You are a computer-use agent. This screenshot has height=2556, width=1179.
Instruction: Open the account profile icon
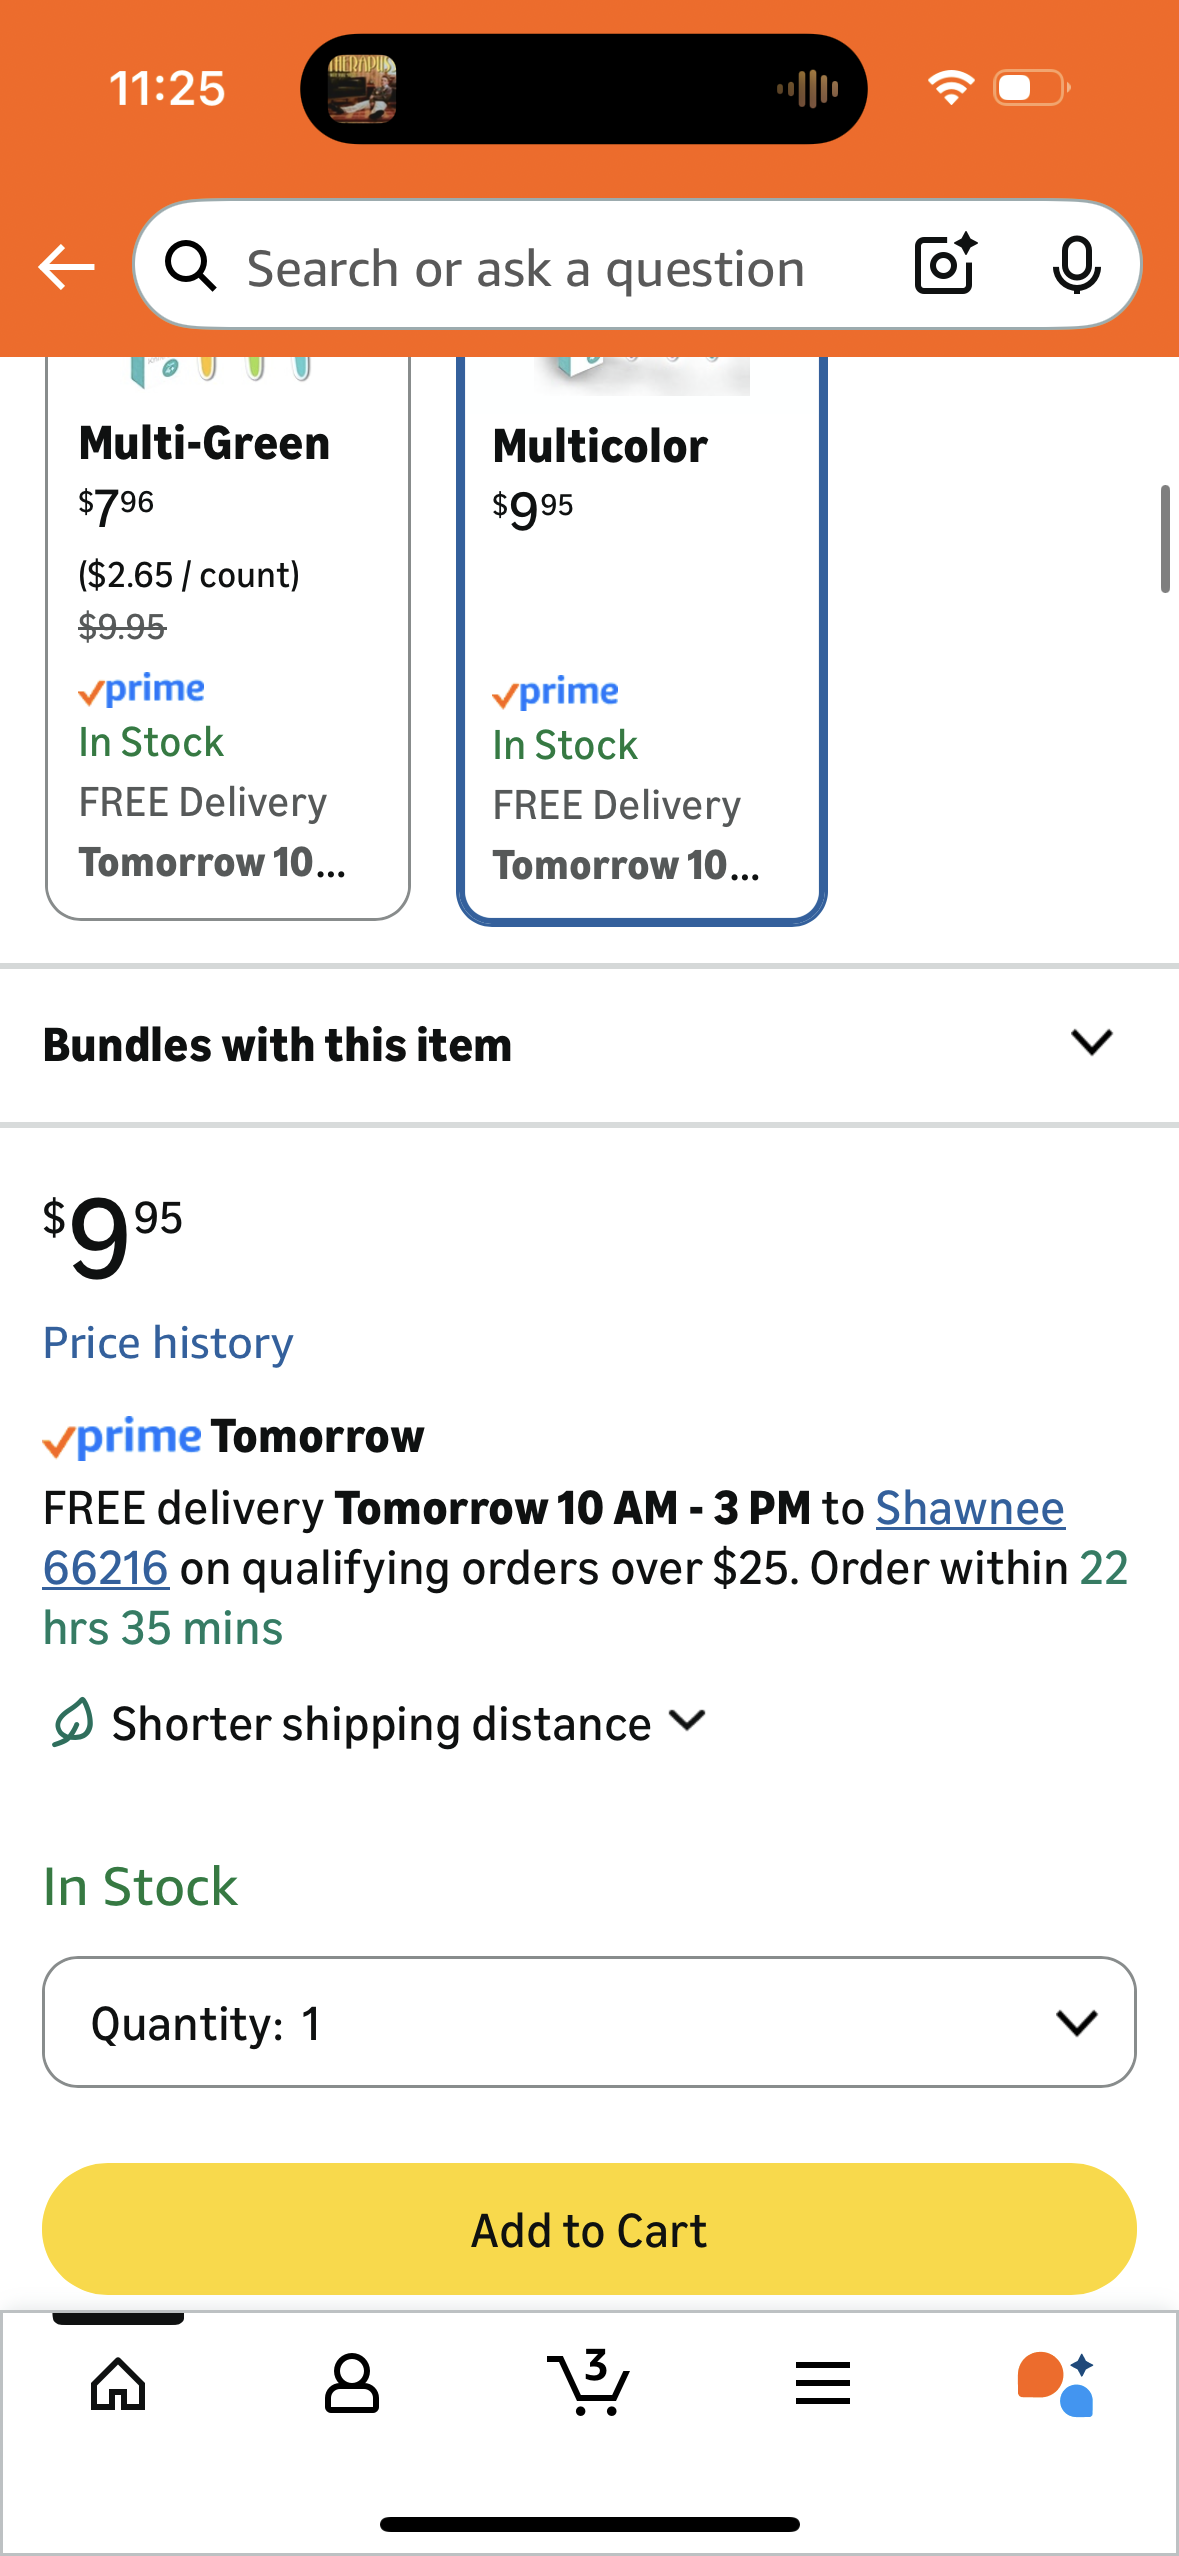[x=352, y=2384]
